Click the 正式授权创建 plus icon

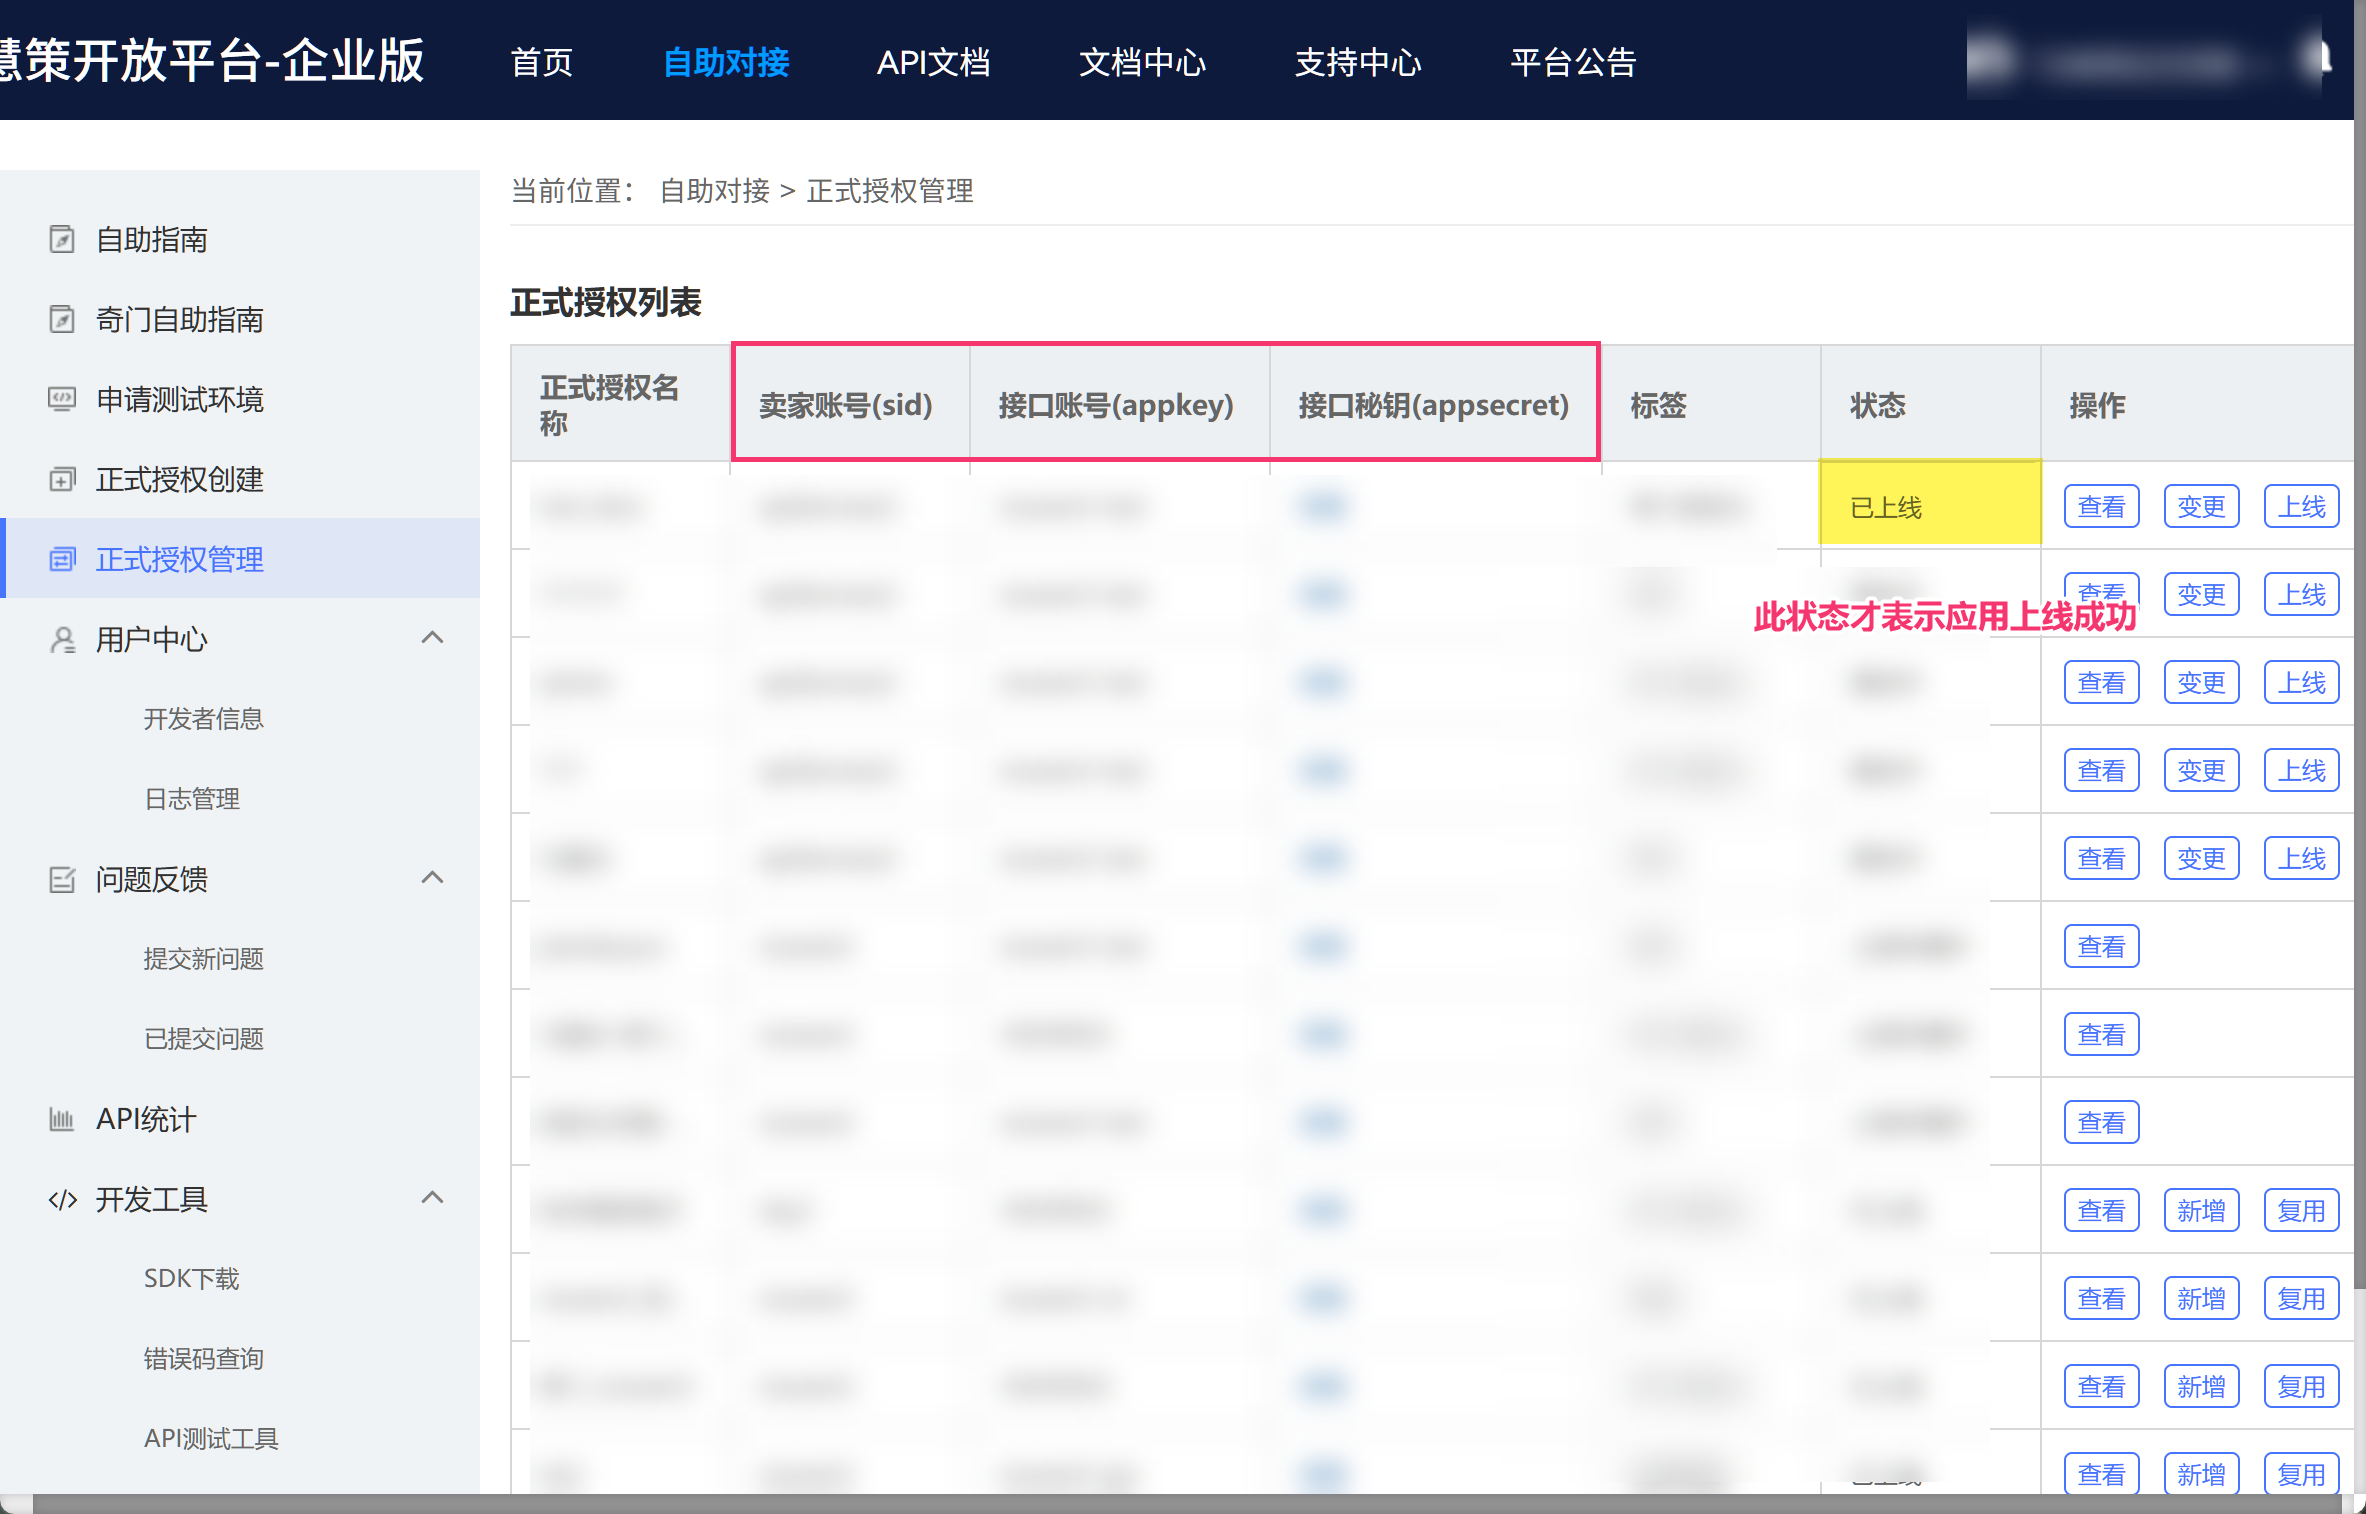pyautogui.click(x=62, y=480)
